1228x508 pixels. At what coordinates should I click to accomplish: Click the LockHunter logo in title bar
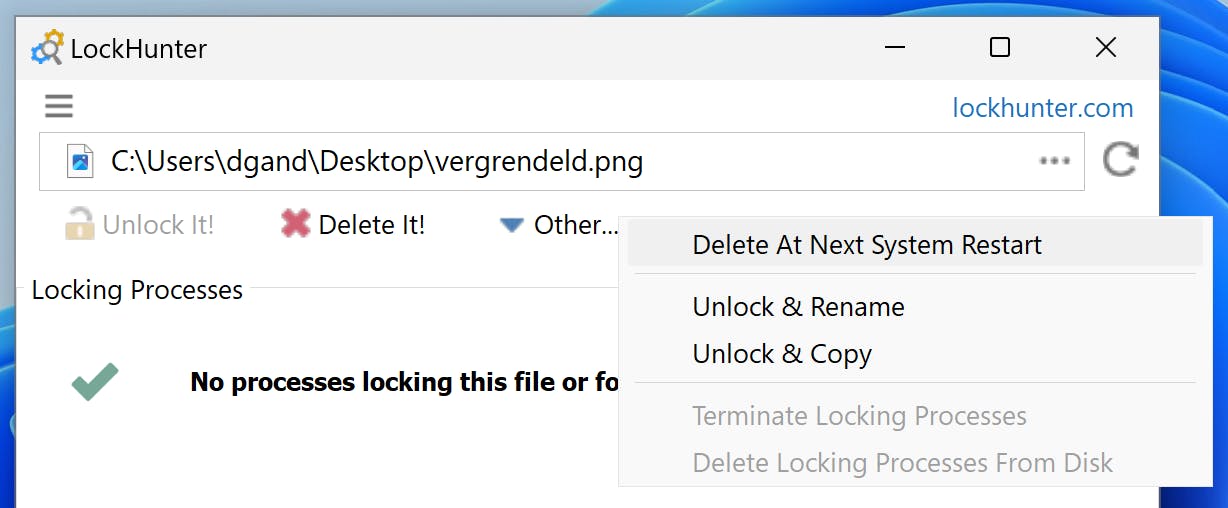click(47, 48)
